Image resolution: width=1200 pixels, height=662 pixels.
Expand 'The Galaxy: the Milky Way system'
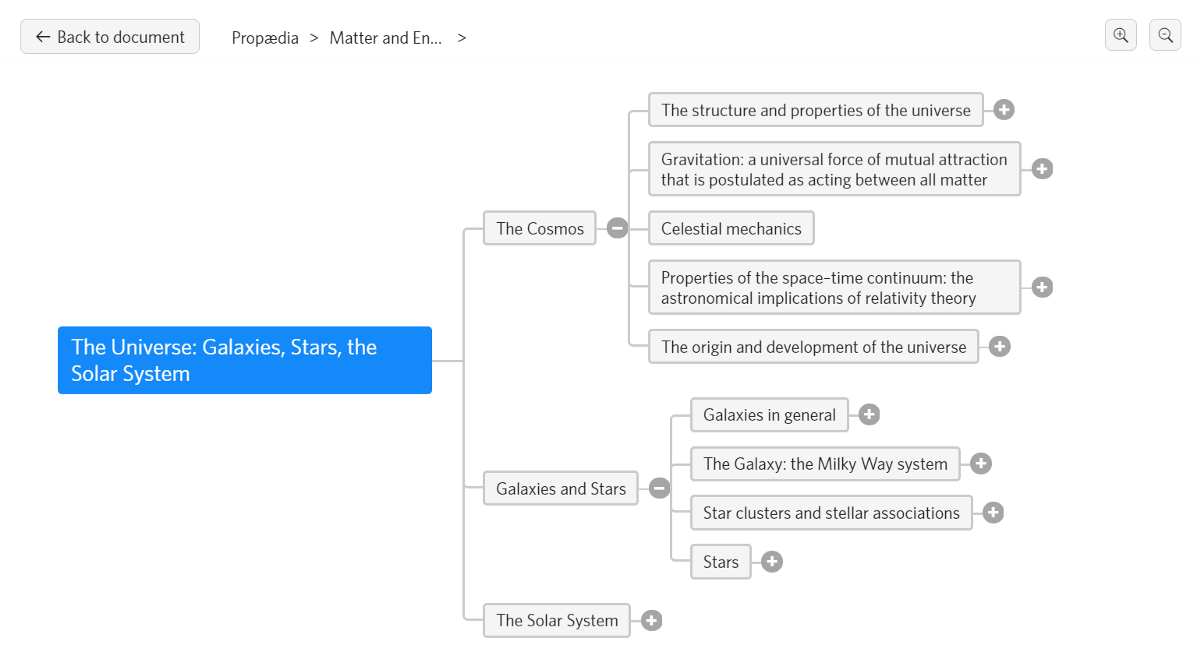[x=981, y=463]
